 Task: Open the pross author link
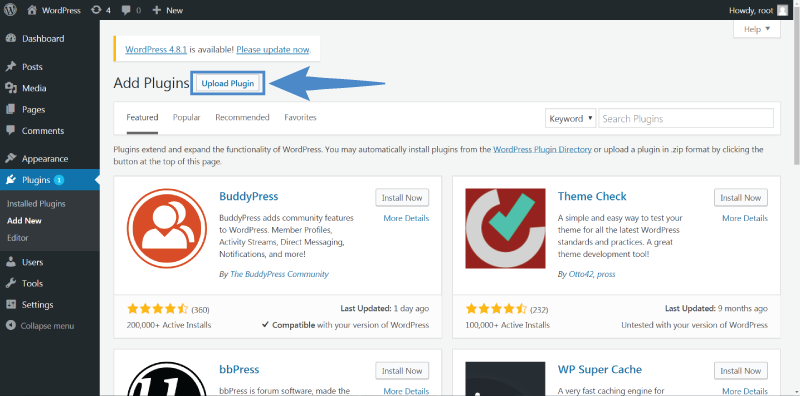(x=606, y=274)
